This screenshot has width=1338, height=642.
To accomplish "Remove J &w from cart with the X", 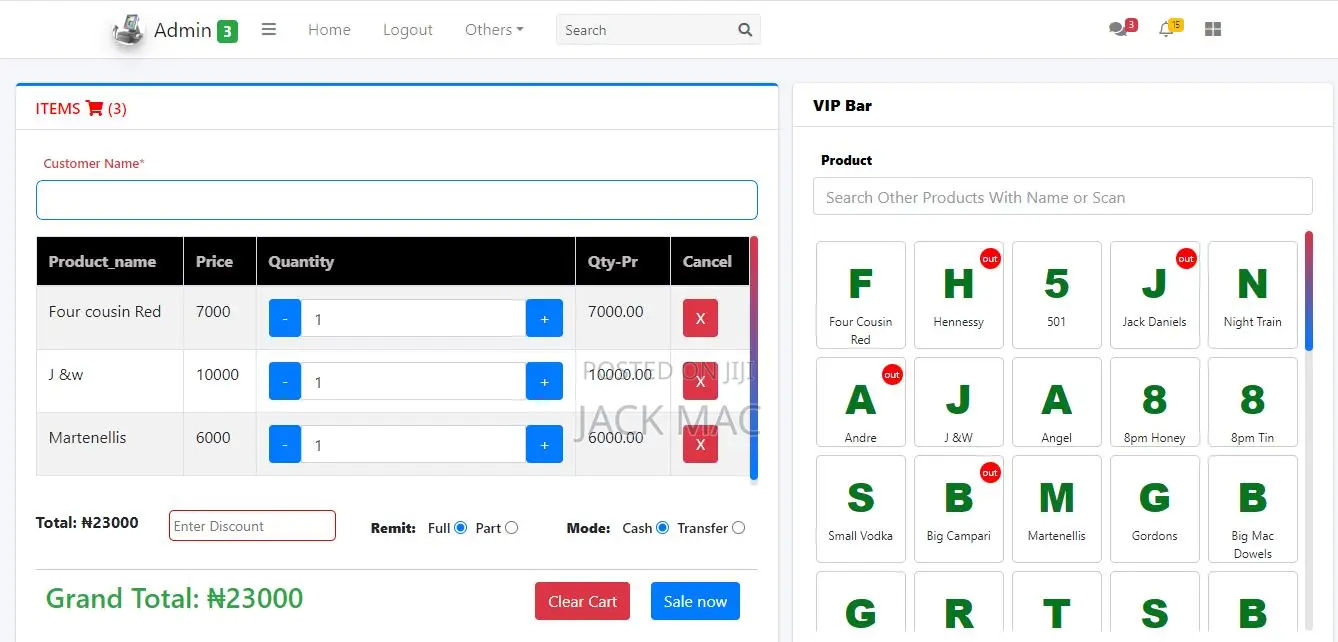I will [x=698, y=381].
